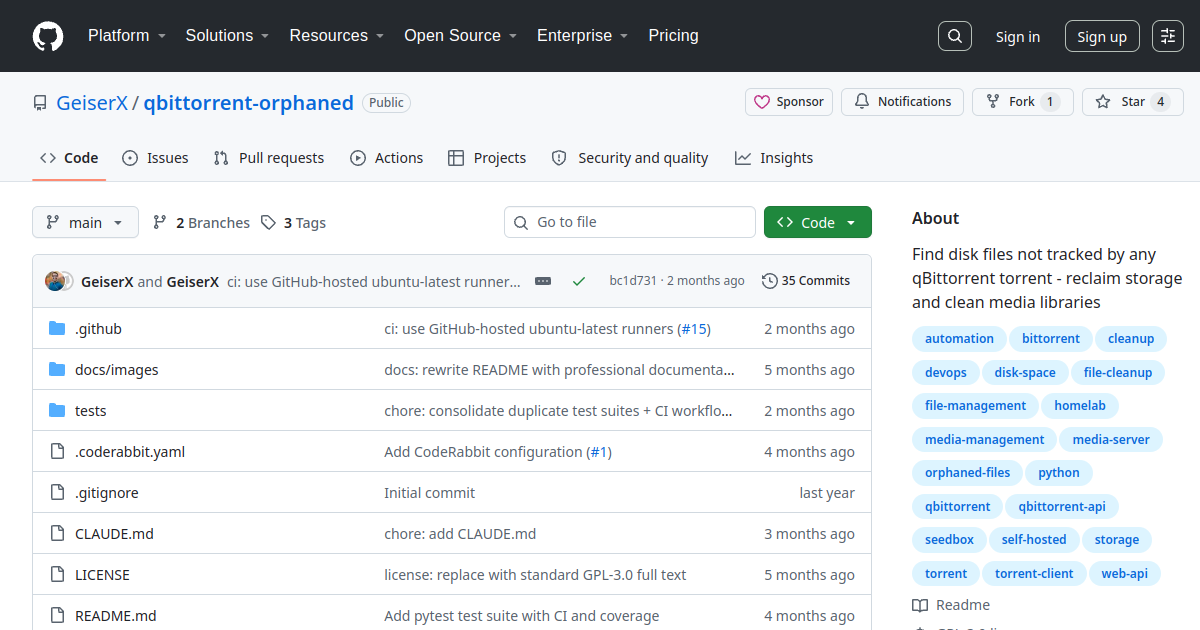Click the green check status icon
The width and height of the screenshot is (1200, 630).
(x=579, y=281)
